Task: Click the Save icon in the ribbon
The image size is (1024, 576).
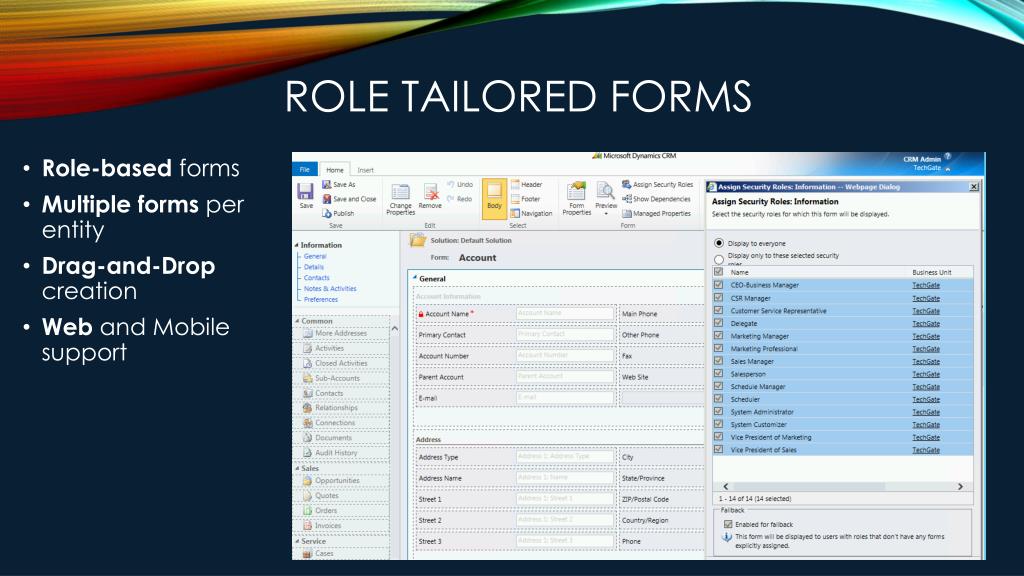Action: (305, 191)
